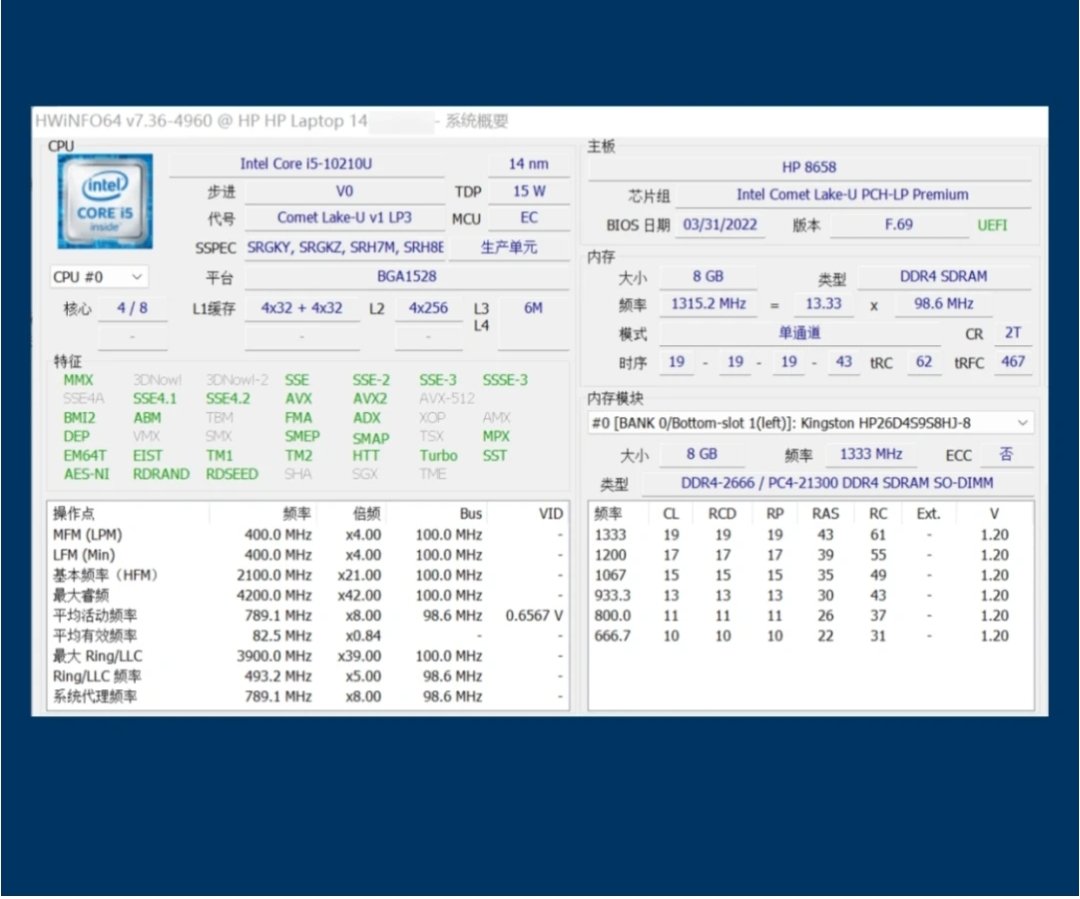This screenshot has height=899, width=1080.
Task: Click the BIOS date 03/31/2022 field
Action: point(720,225)
